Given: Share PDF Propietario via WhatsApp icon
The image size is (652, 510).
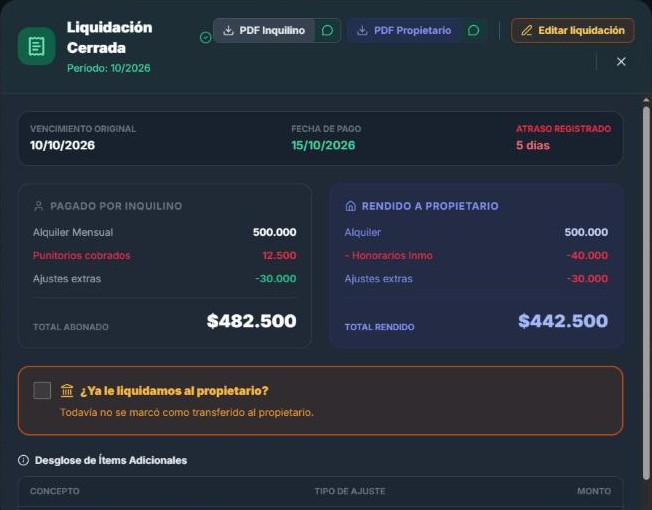Looking at the screenshot, I should (474, 30).
